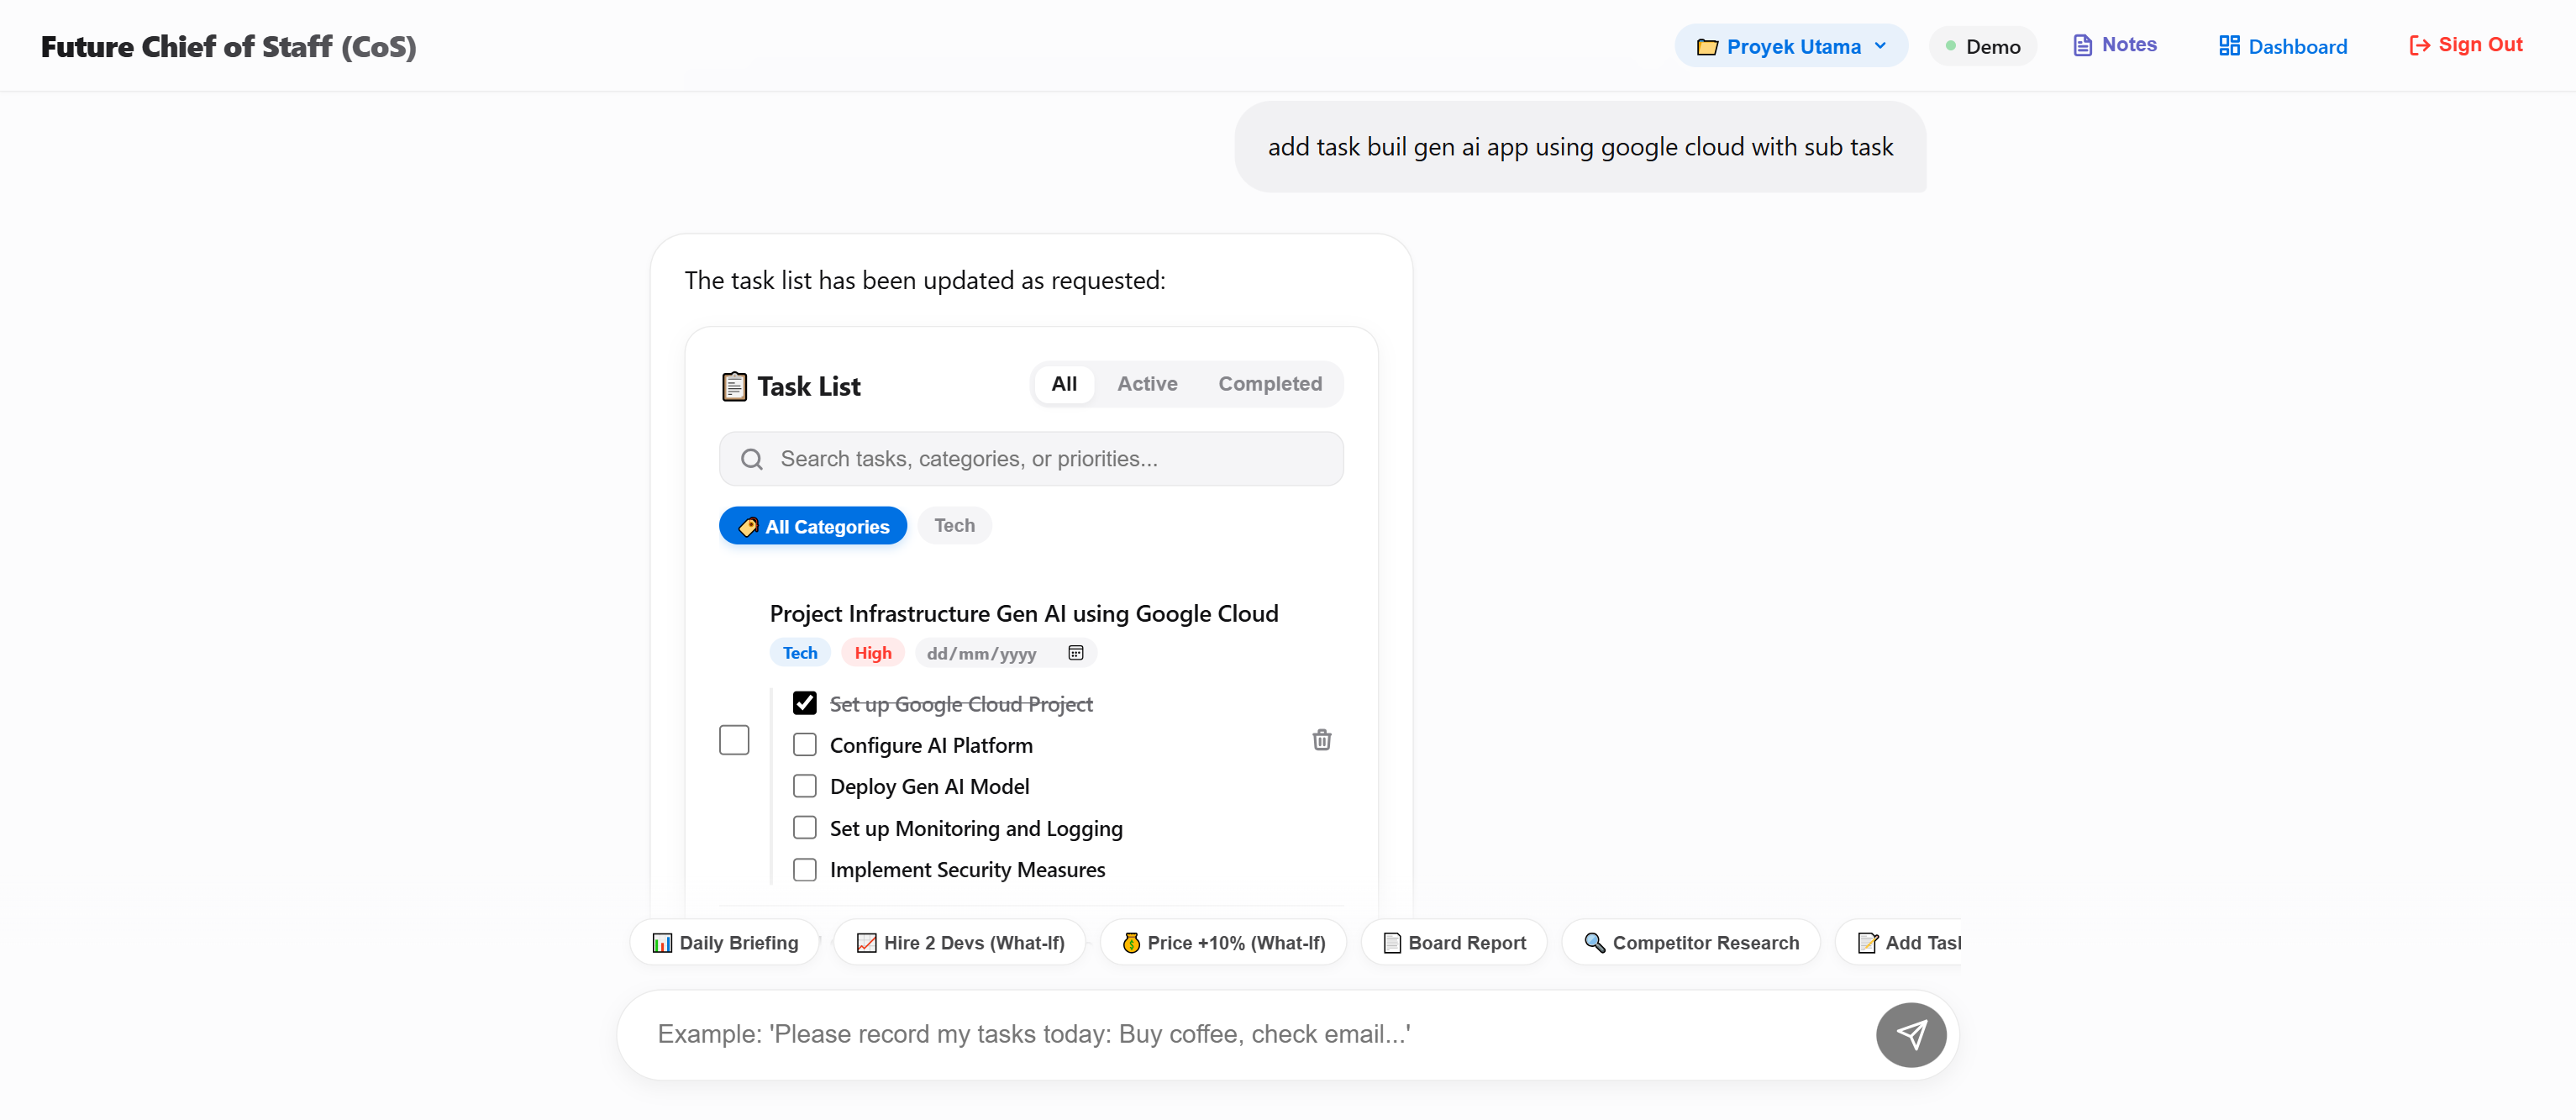Check Implement Security Measures subtask
2576x1120 pixels.
tap(805, 870)
